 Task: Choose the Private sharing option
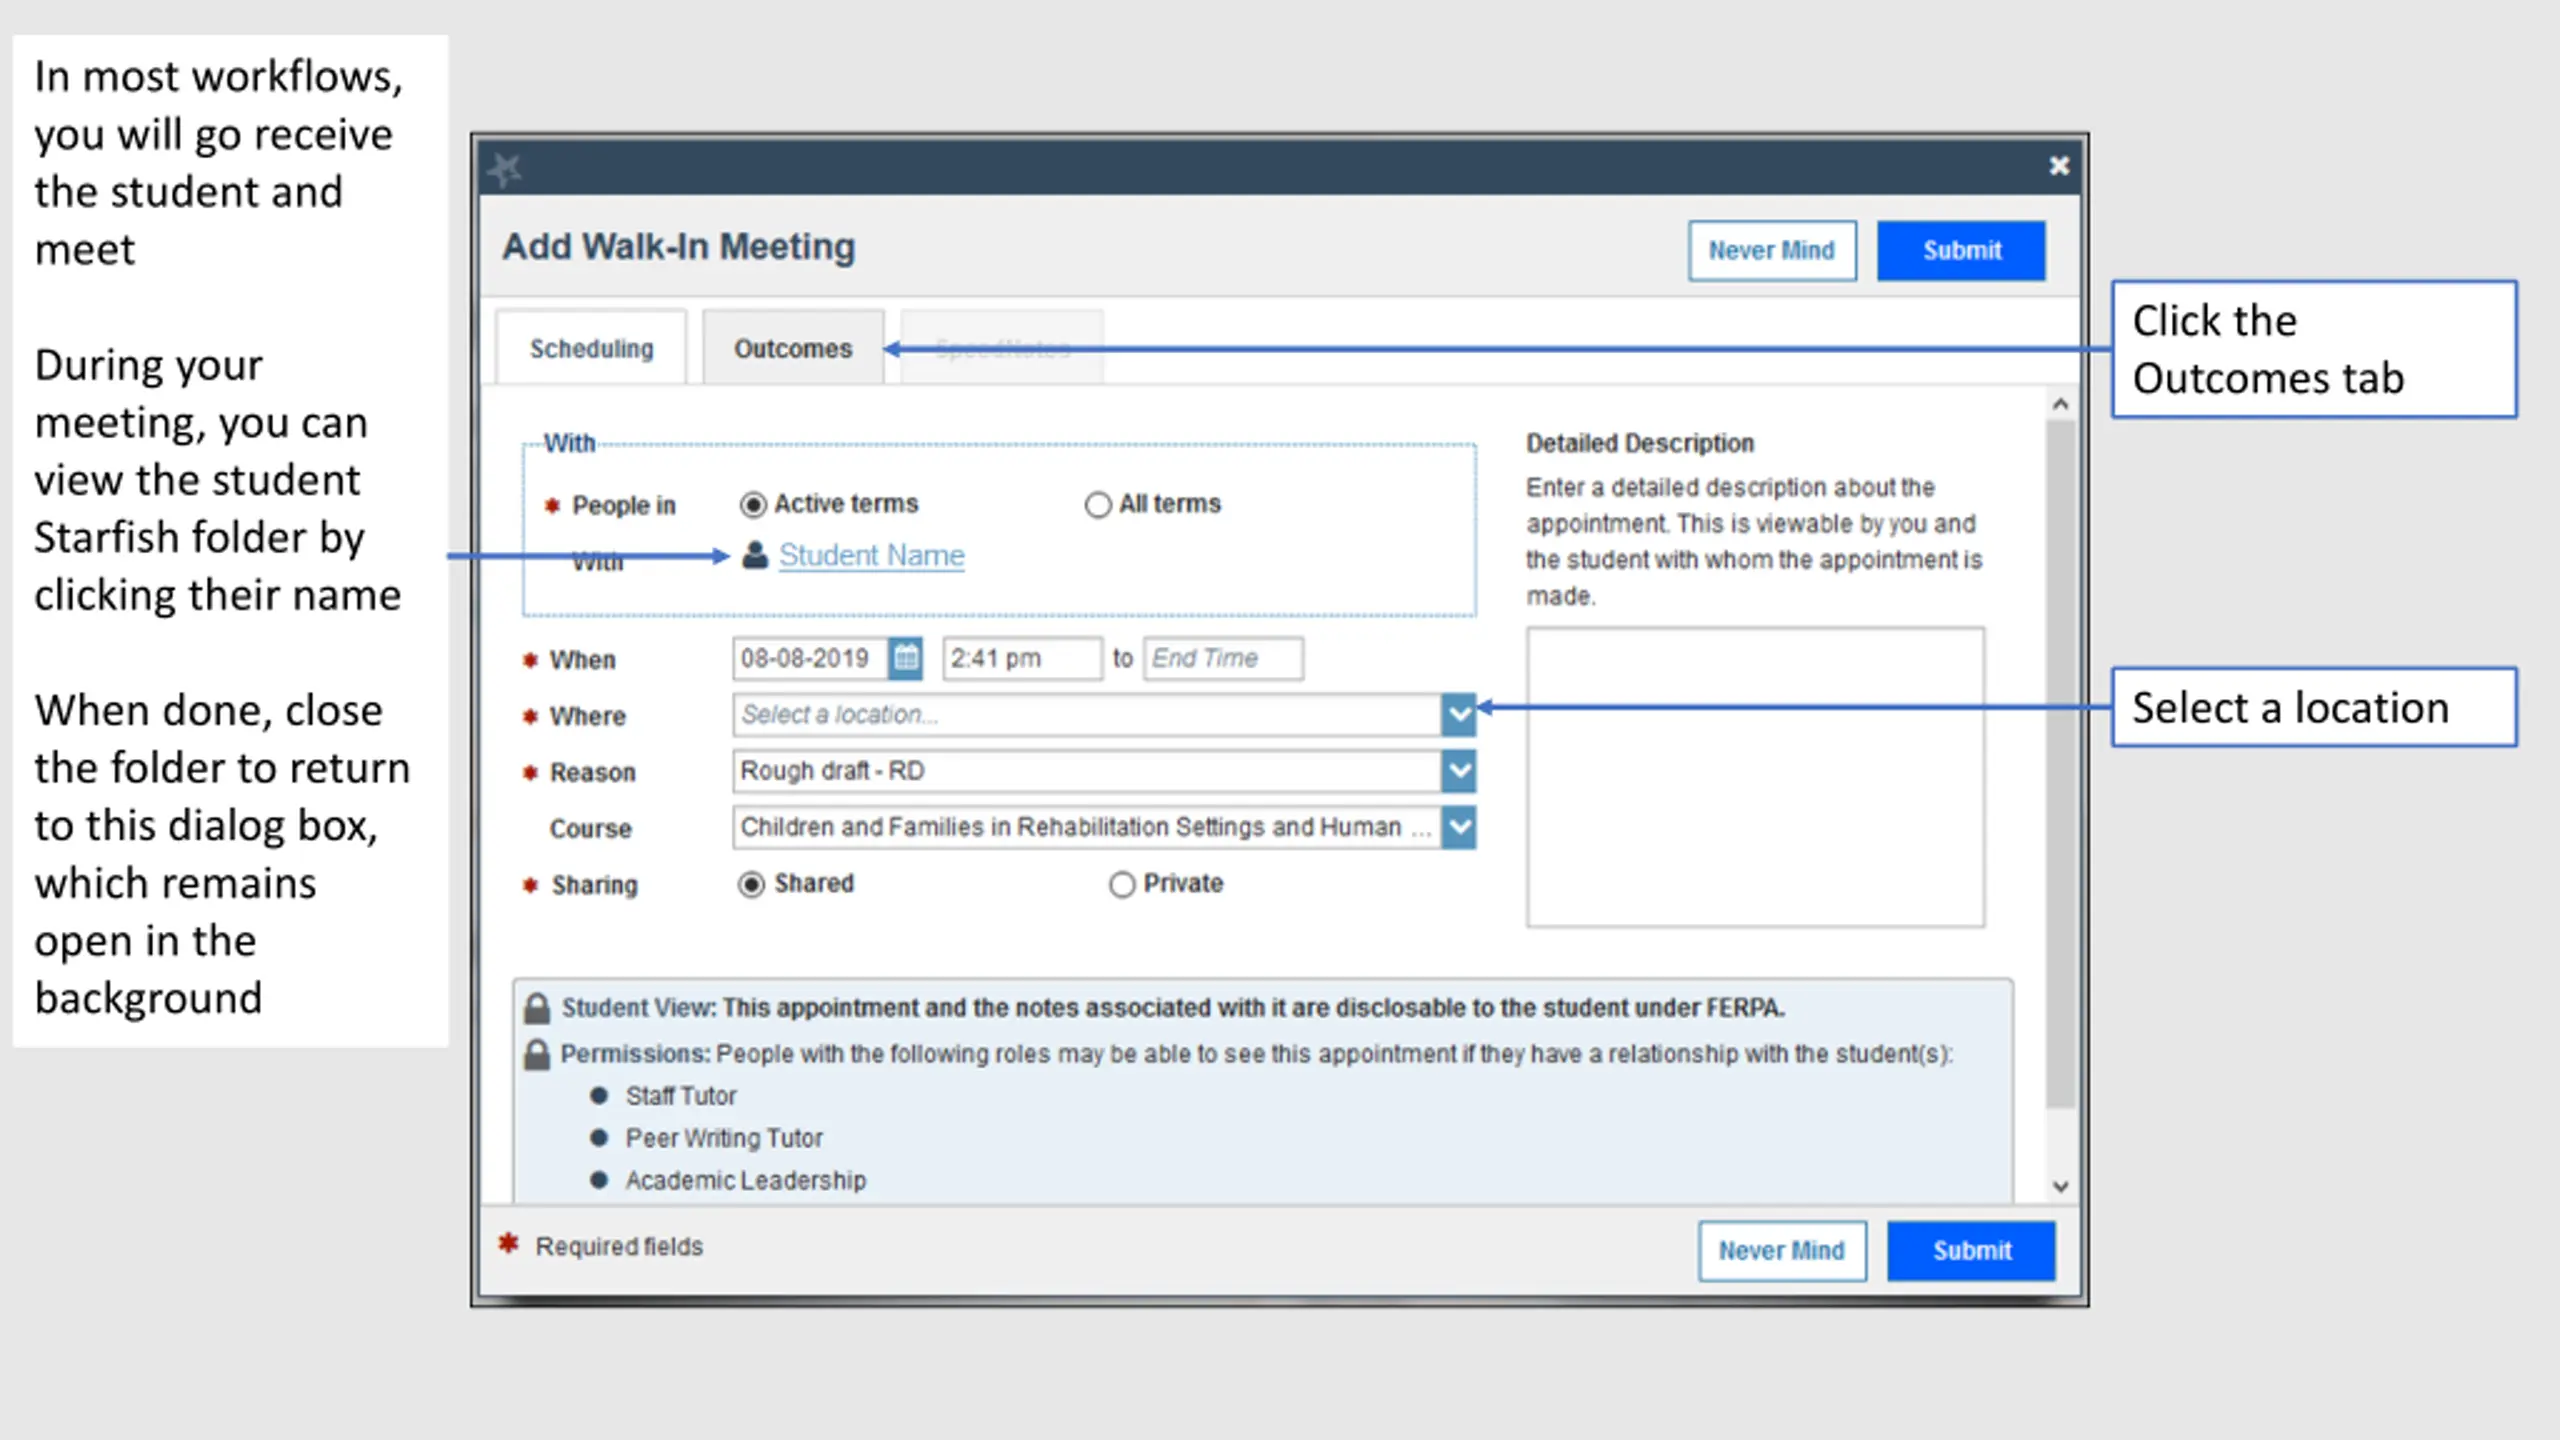[1122, 885]
